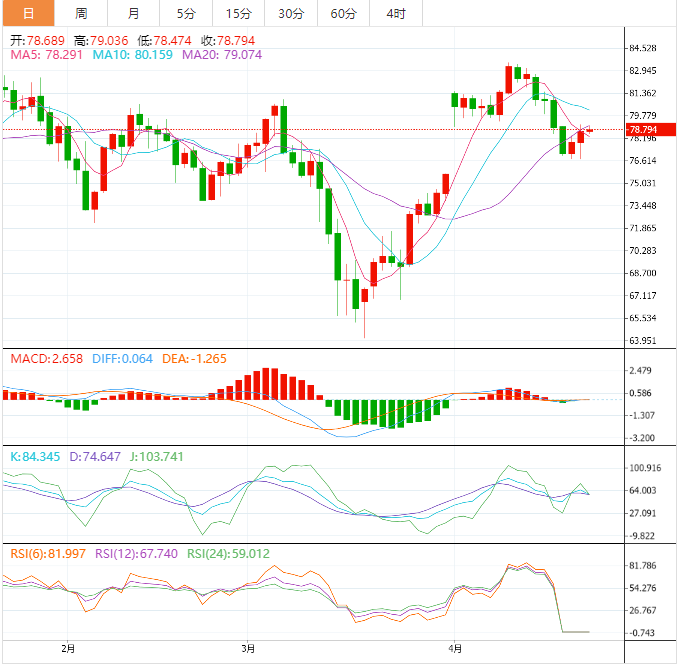The width and height of the screenshot is (680, 669).
Task: Click the 26.767 RSI axis label
Action: [643, 610]
